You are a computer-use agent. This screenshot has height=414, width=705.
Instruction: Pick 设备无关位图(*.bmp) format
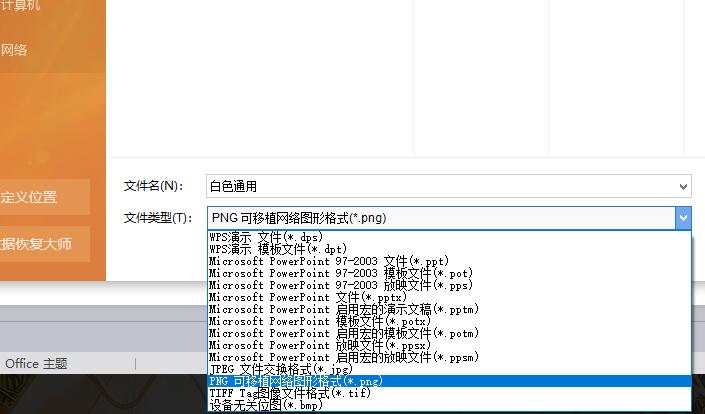(x=449, y=405)
